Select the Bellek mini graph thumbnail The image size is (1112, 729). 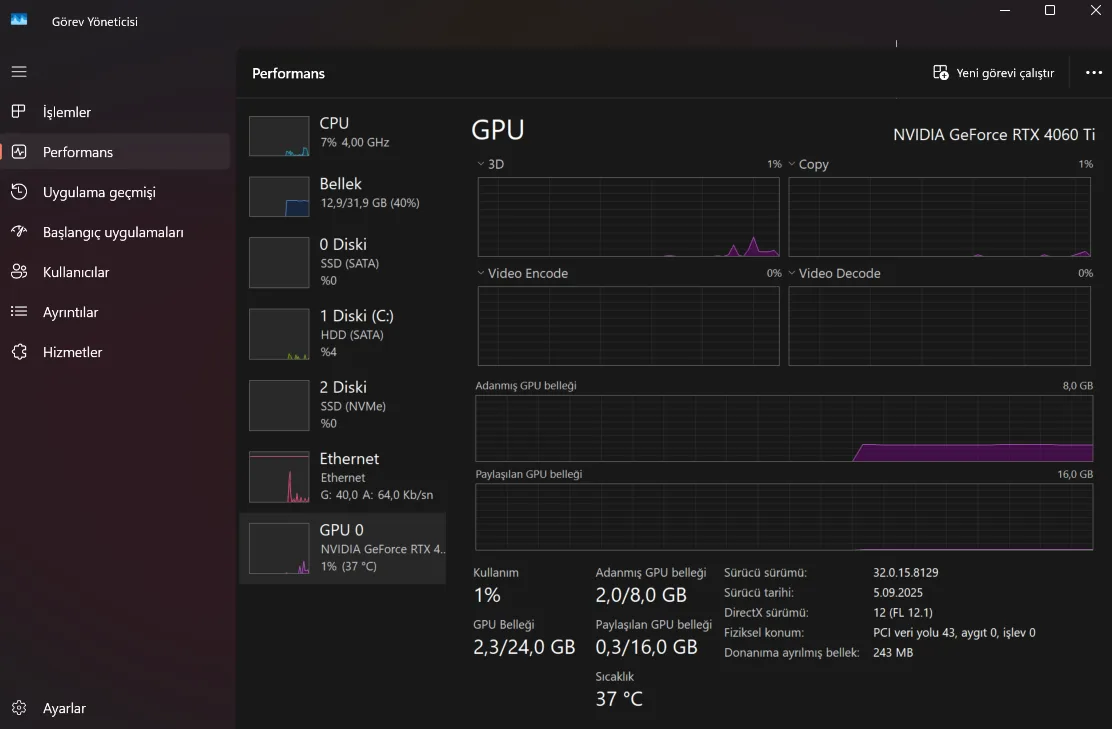[279, 196]
